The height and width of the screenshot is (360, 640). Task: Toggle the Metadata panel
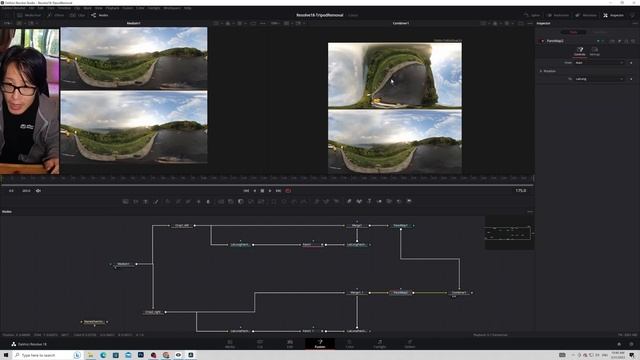pyautogui.click(x=586, y=15)
